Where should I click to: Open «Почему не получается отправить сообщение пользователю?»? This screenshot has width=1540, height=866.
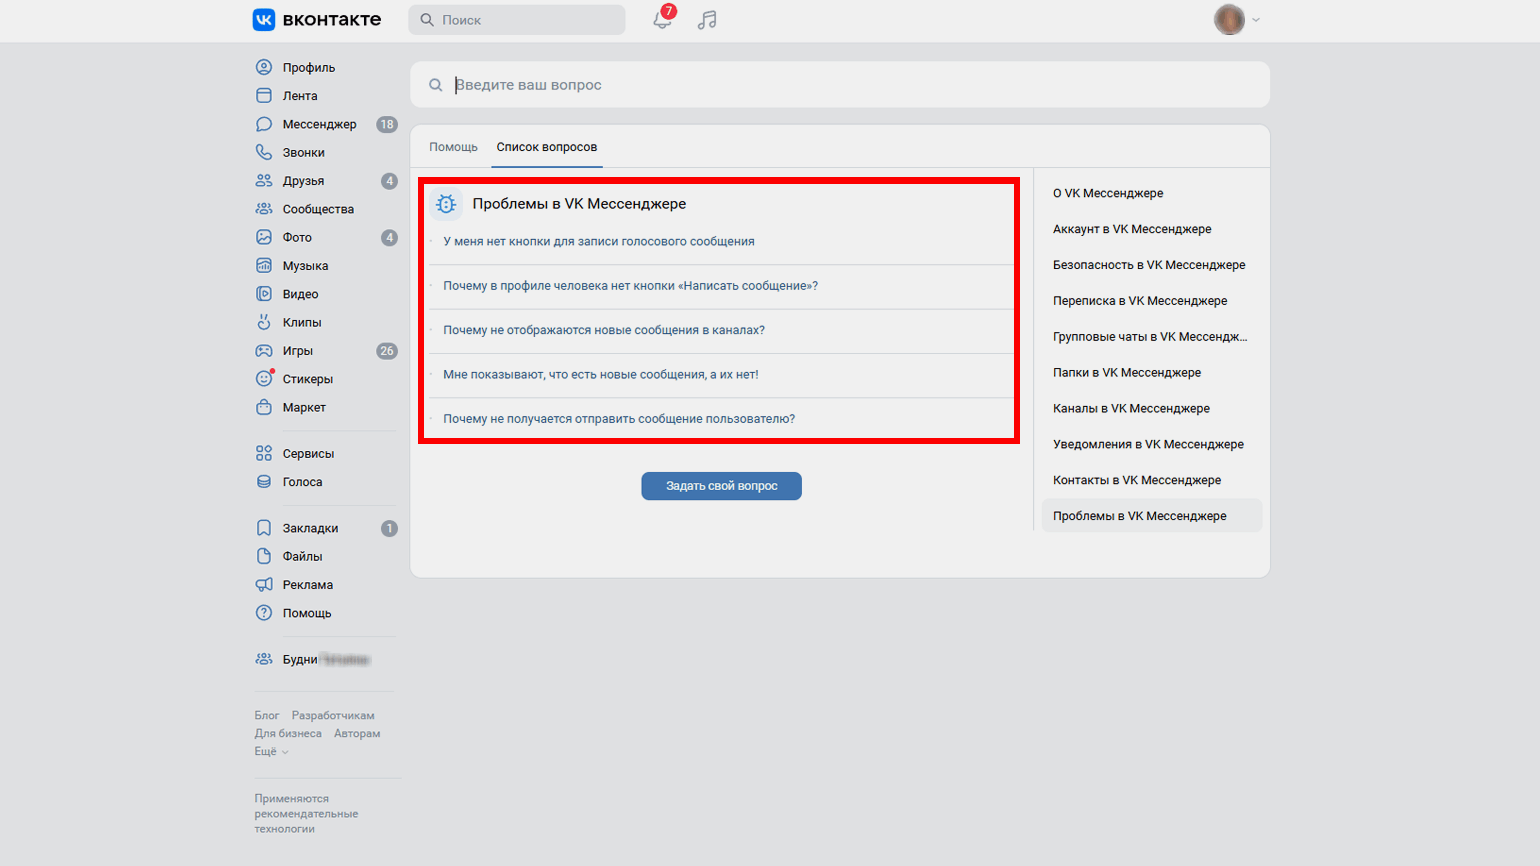click(x=618, y=419)
